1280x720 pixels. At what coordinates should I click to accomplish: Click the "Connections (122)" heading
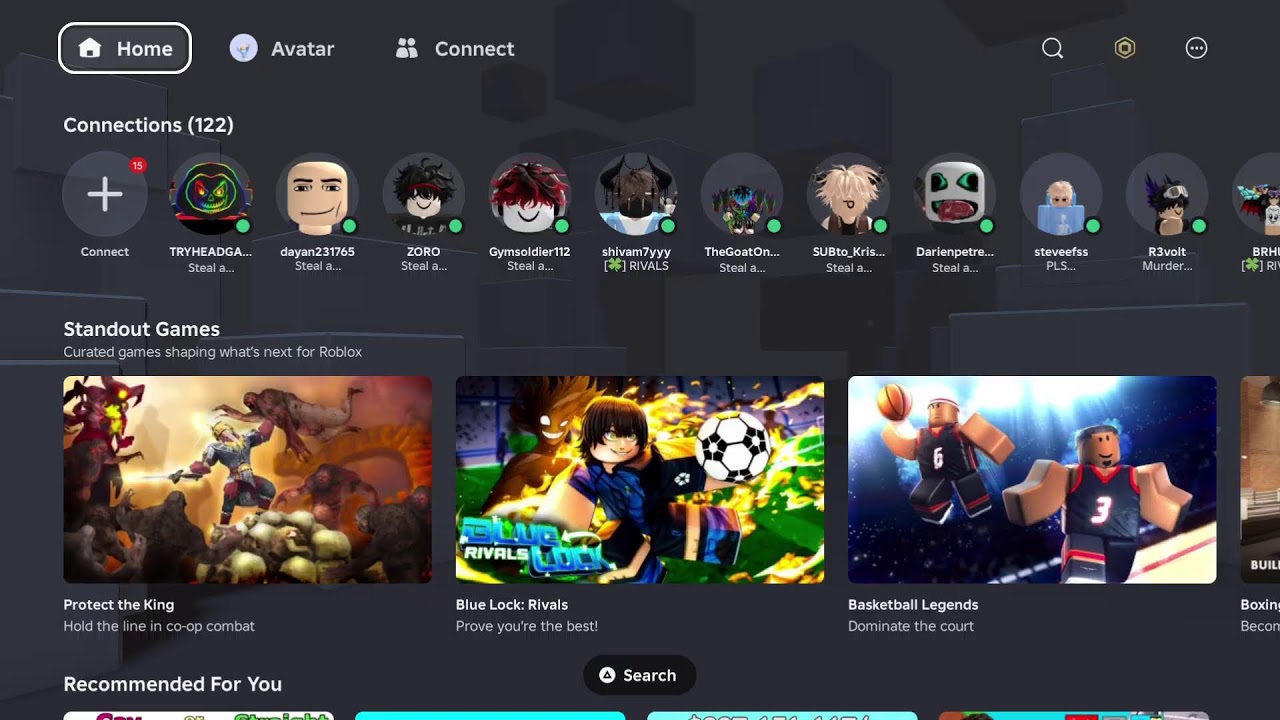(x=148, y=125)
